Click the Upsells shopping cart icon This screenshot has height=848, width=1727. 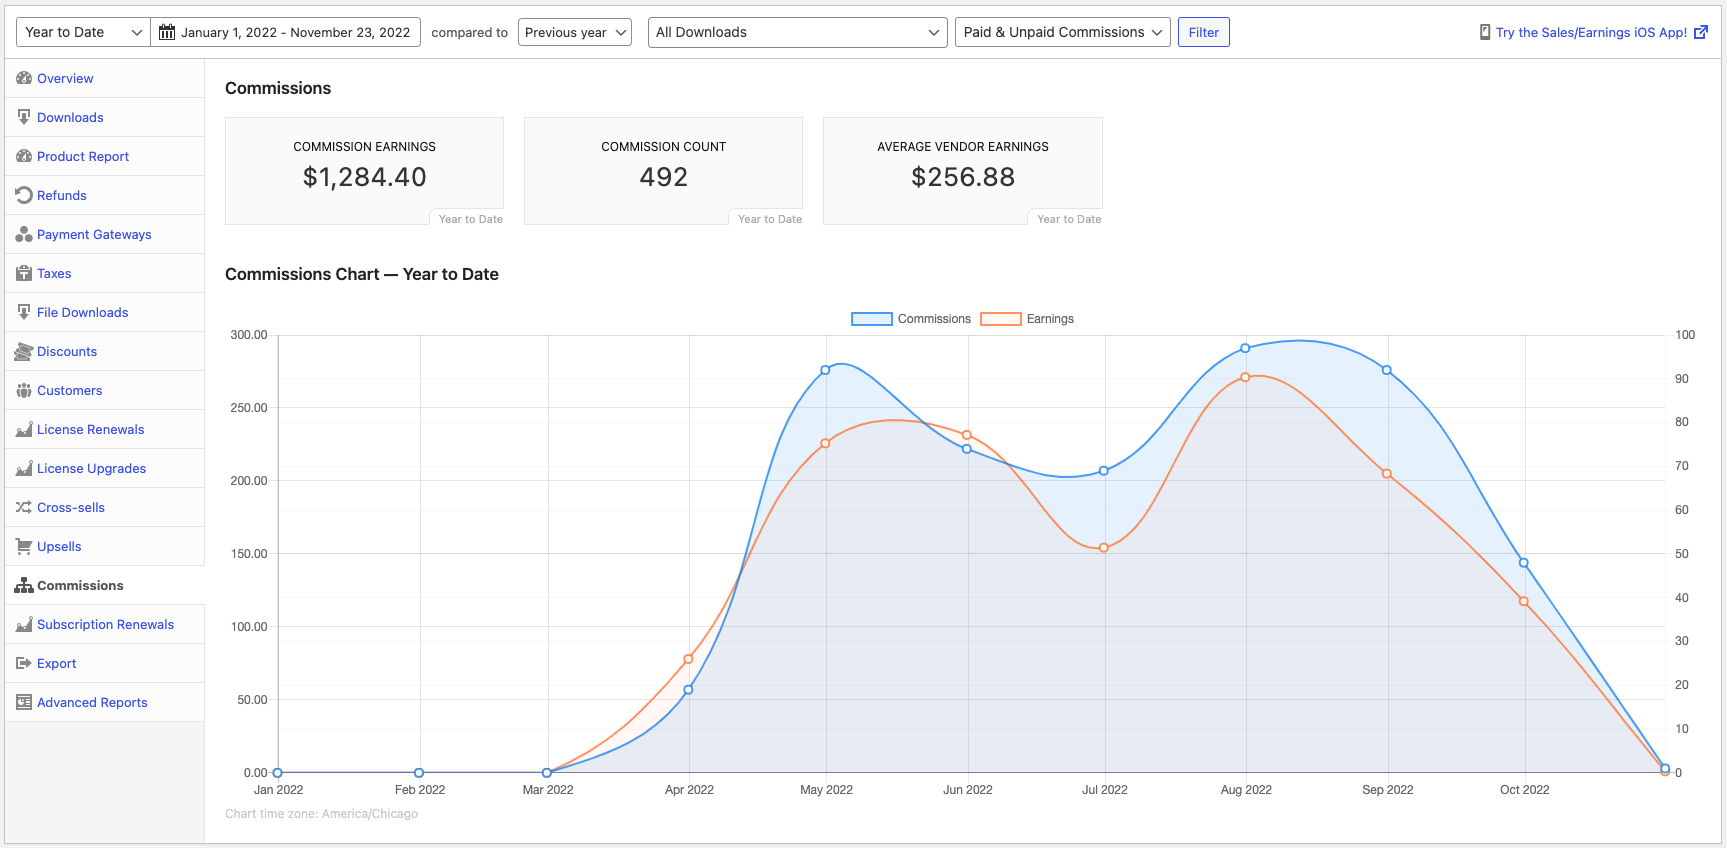tap(24, 547)
